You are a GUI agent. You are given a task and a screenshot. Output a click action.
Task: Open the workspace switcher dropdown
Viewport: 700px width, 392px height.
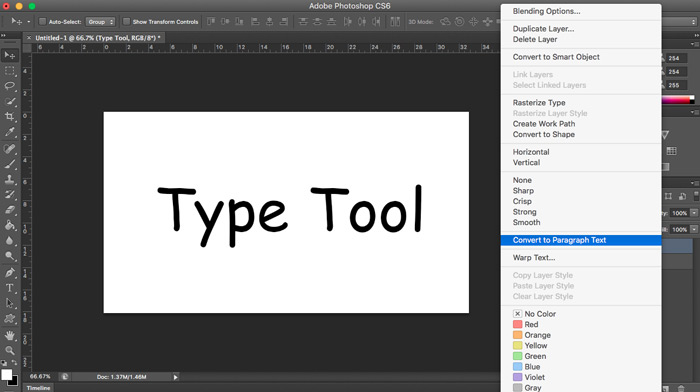680,21
